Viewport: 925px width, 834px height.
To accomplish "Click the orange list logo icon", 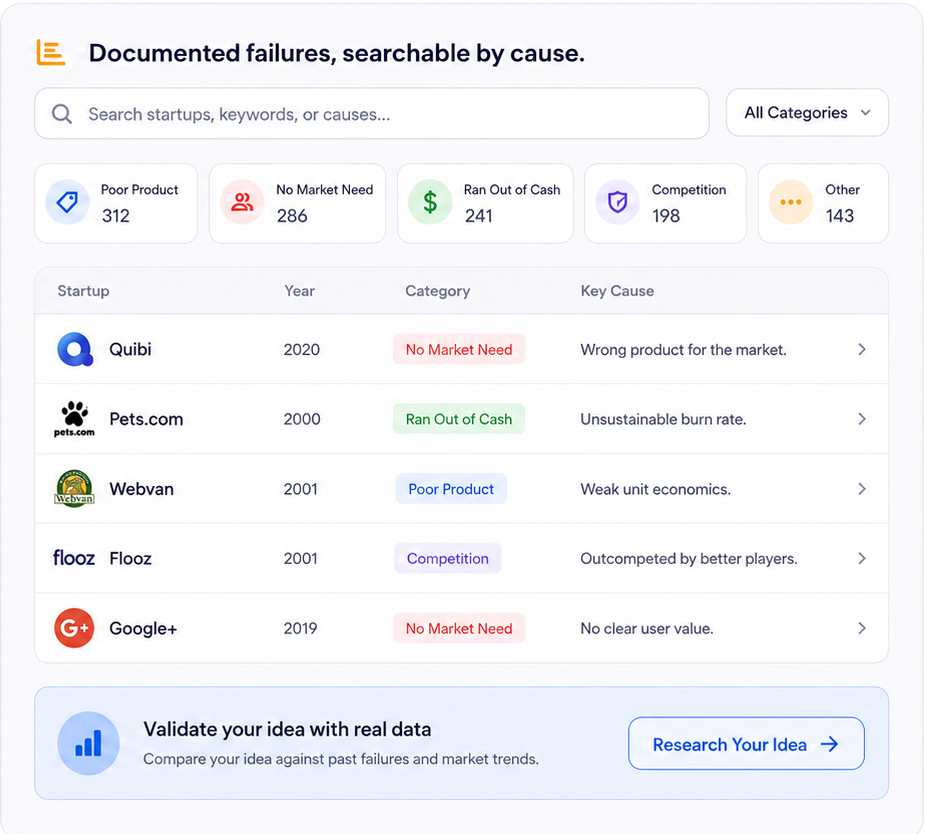I will tap(50, 52).
